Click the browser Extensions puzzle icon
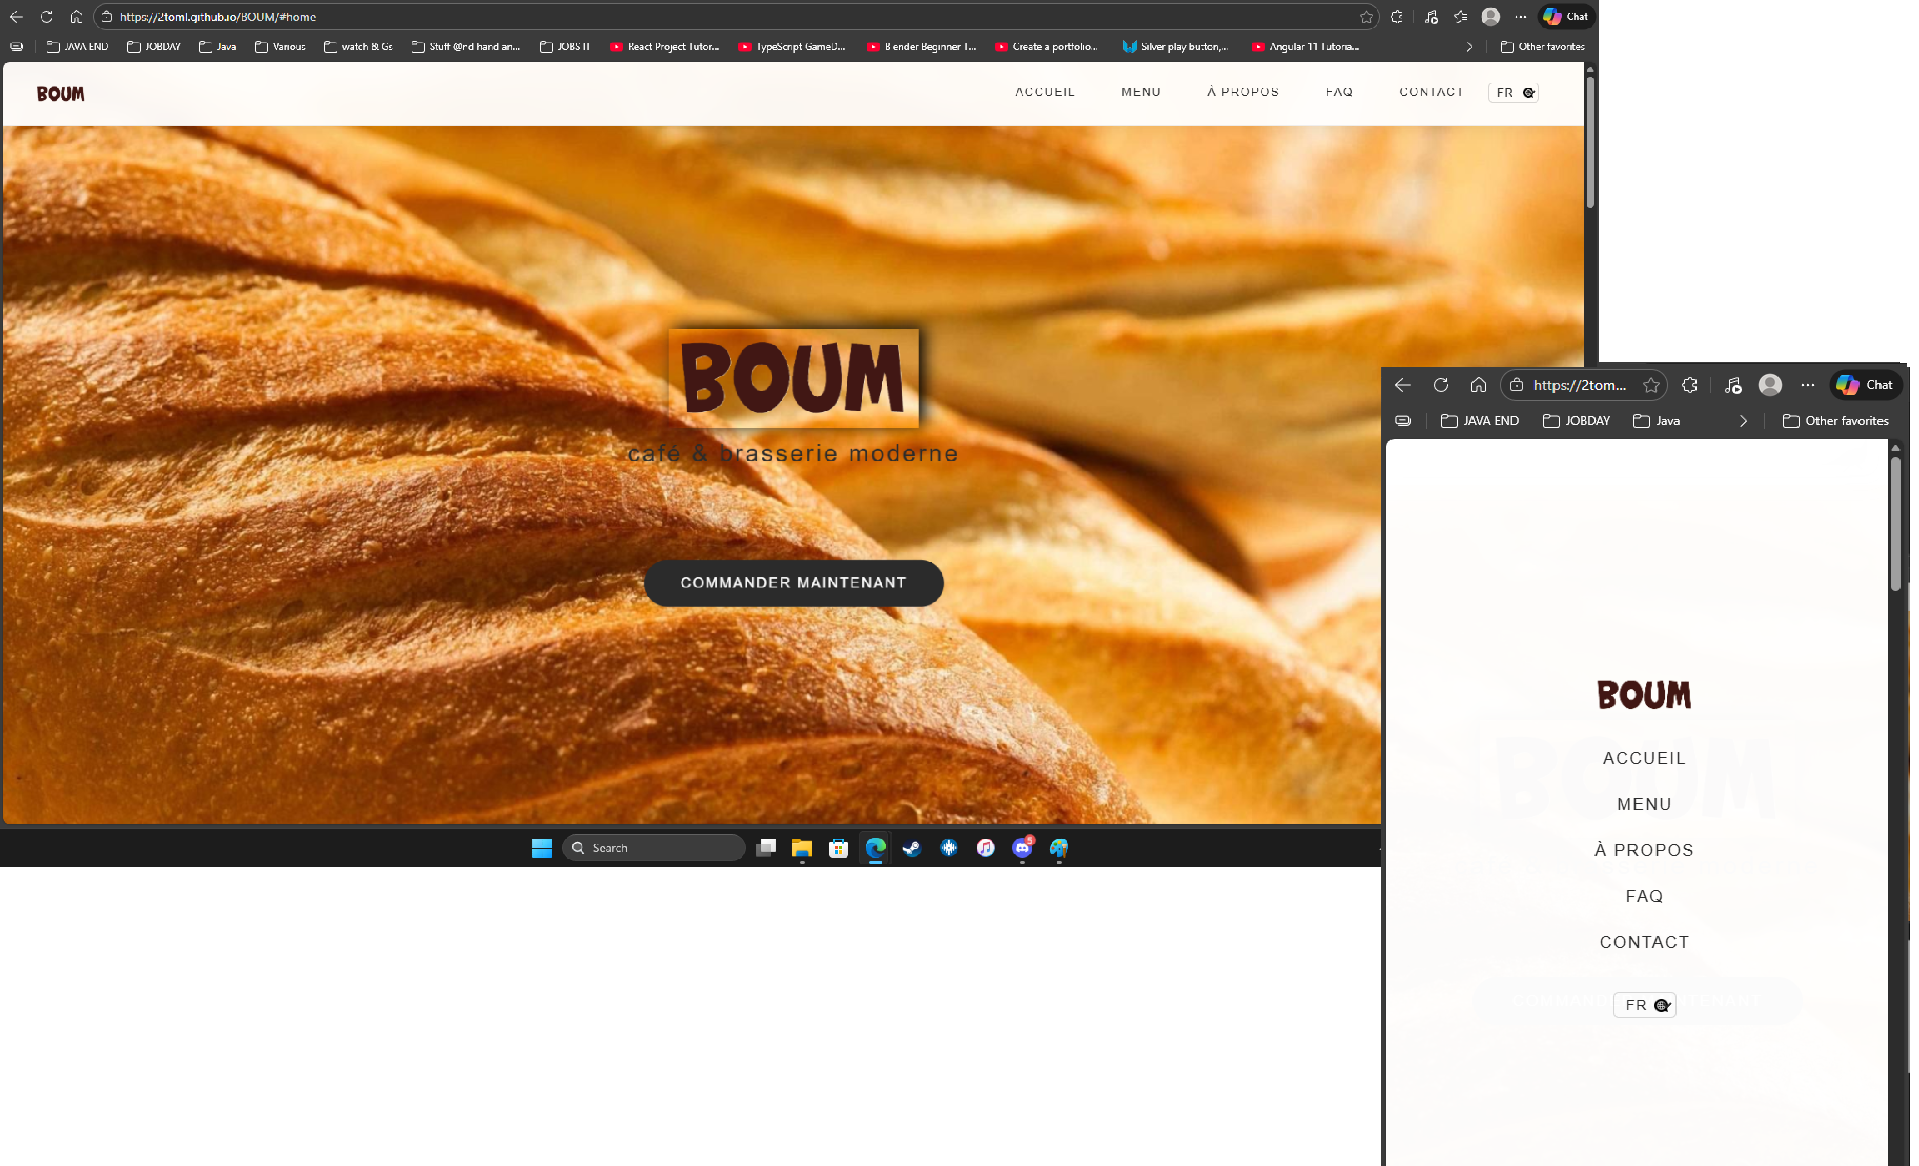 [1397, 17]
